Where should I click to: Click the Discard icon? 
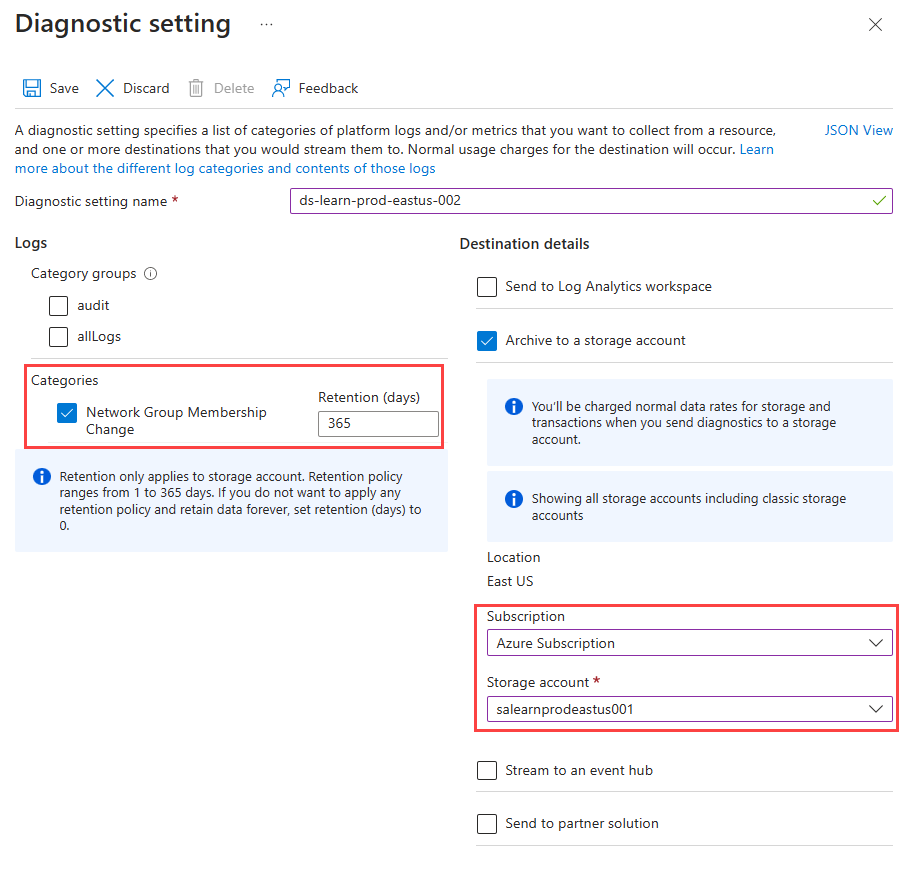coord(104,88)
